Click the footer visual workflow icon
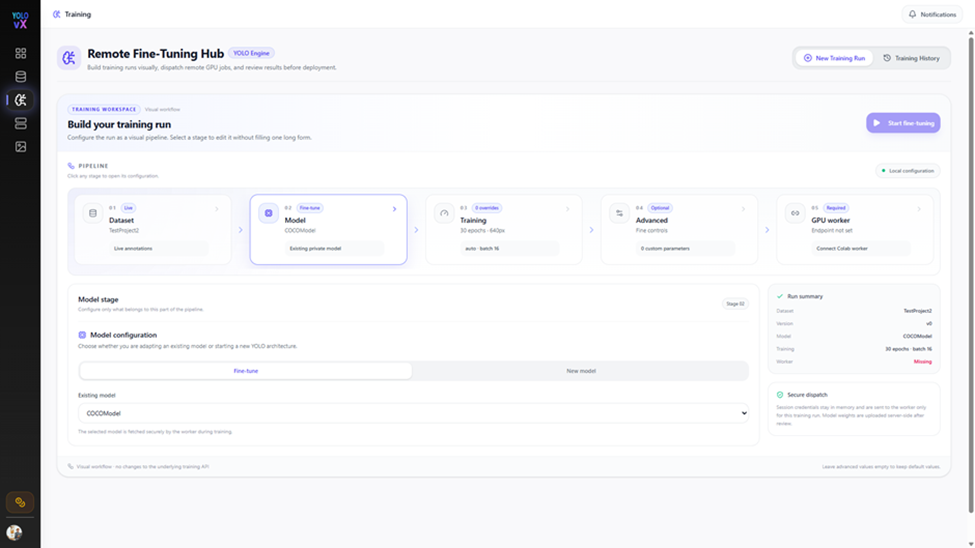 tap(70, 466)
